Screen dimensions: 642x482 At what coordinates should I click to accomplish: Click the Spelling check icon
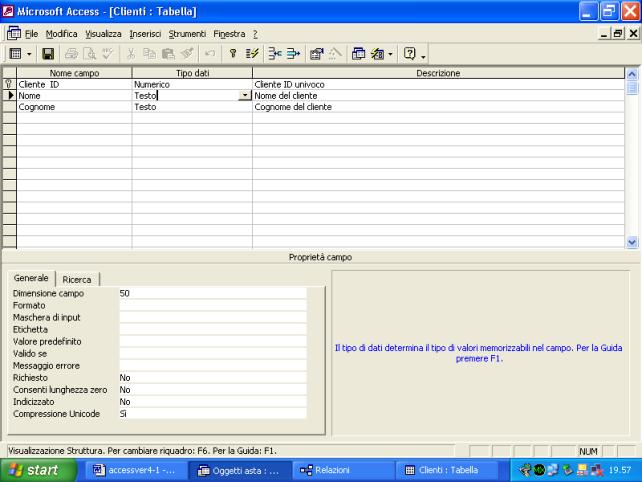(x=108, y=54)
